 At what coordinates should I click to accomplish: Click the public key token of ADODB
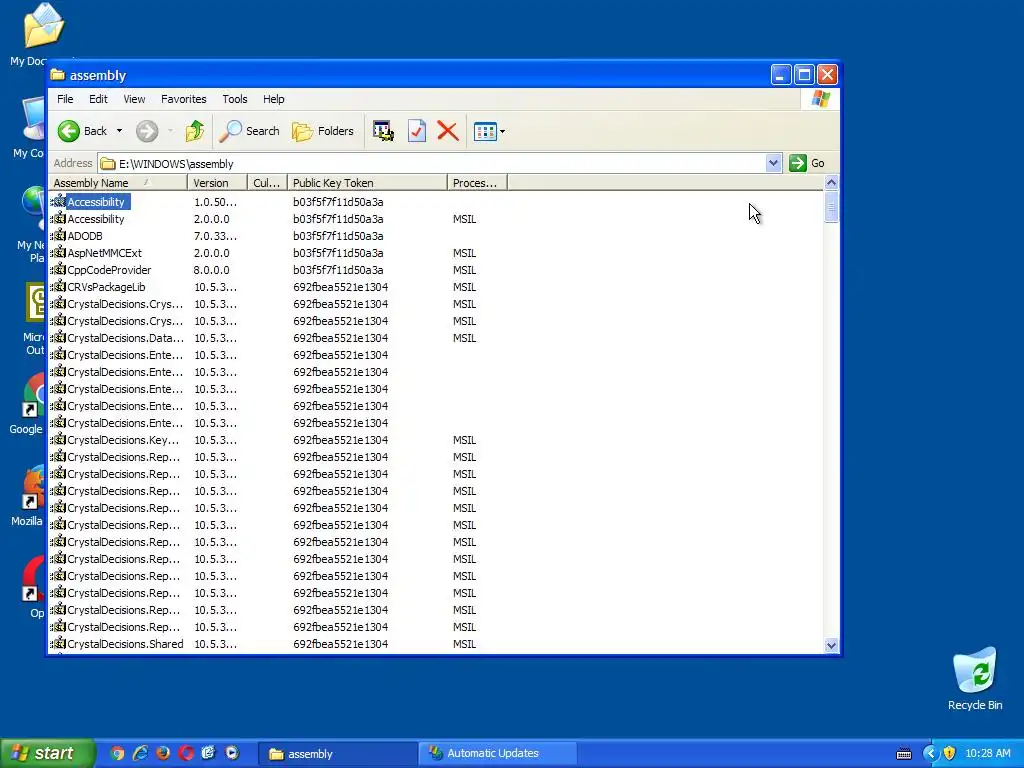tap(338, 236)
